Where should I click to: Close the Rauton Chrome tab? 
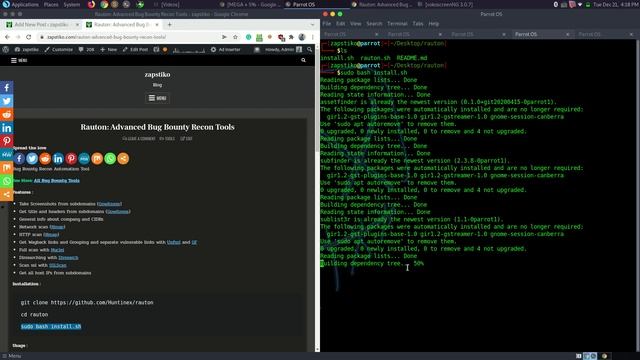[157, 24]
